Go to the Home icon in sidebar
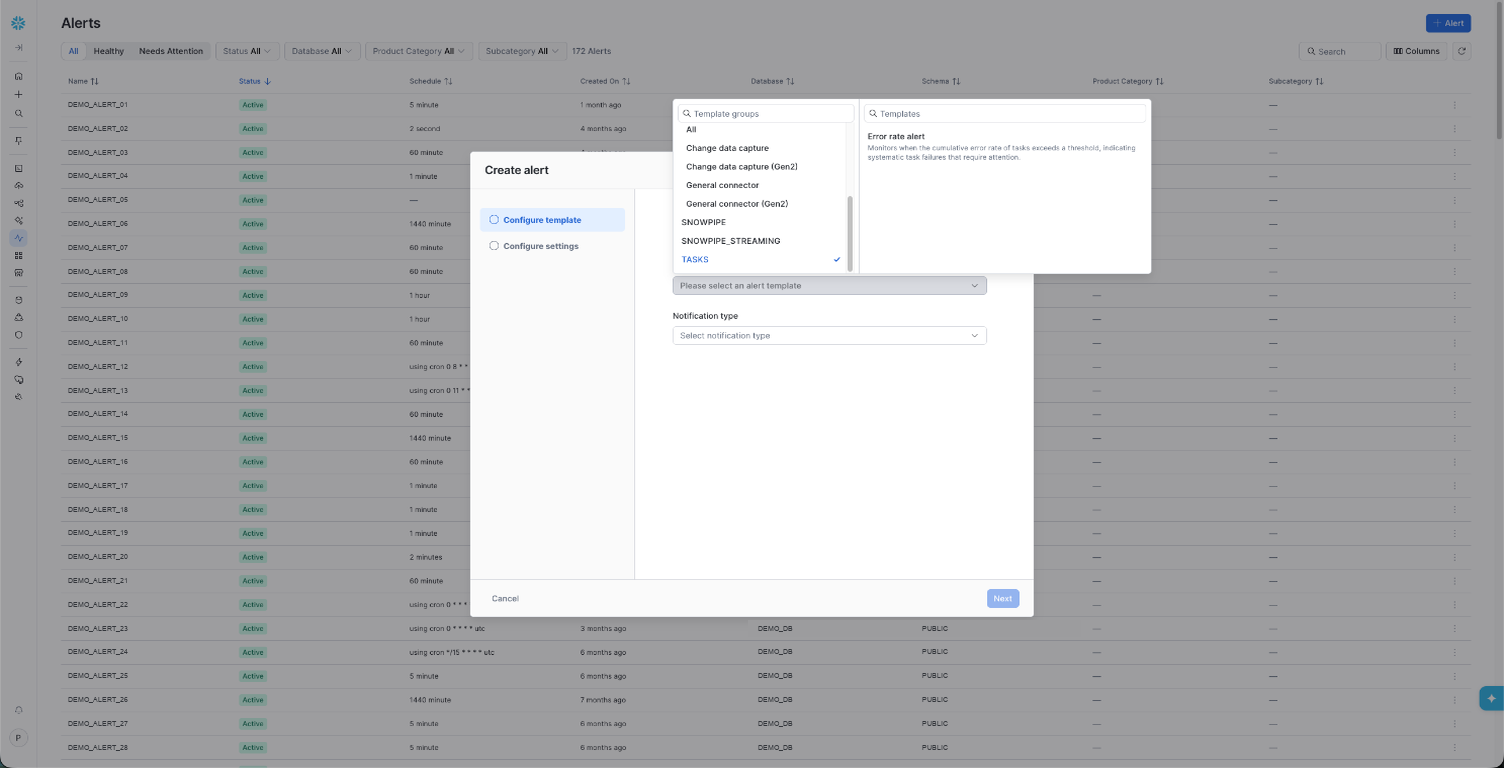The width and height of the screenshot is (1504, 768). (x=18, y=76)
